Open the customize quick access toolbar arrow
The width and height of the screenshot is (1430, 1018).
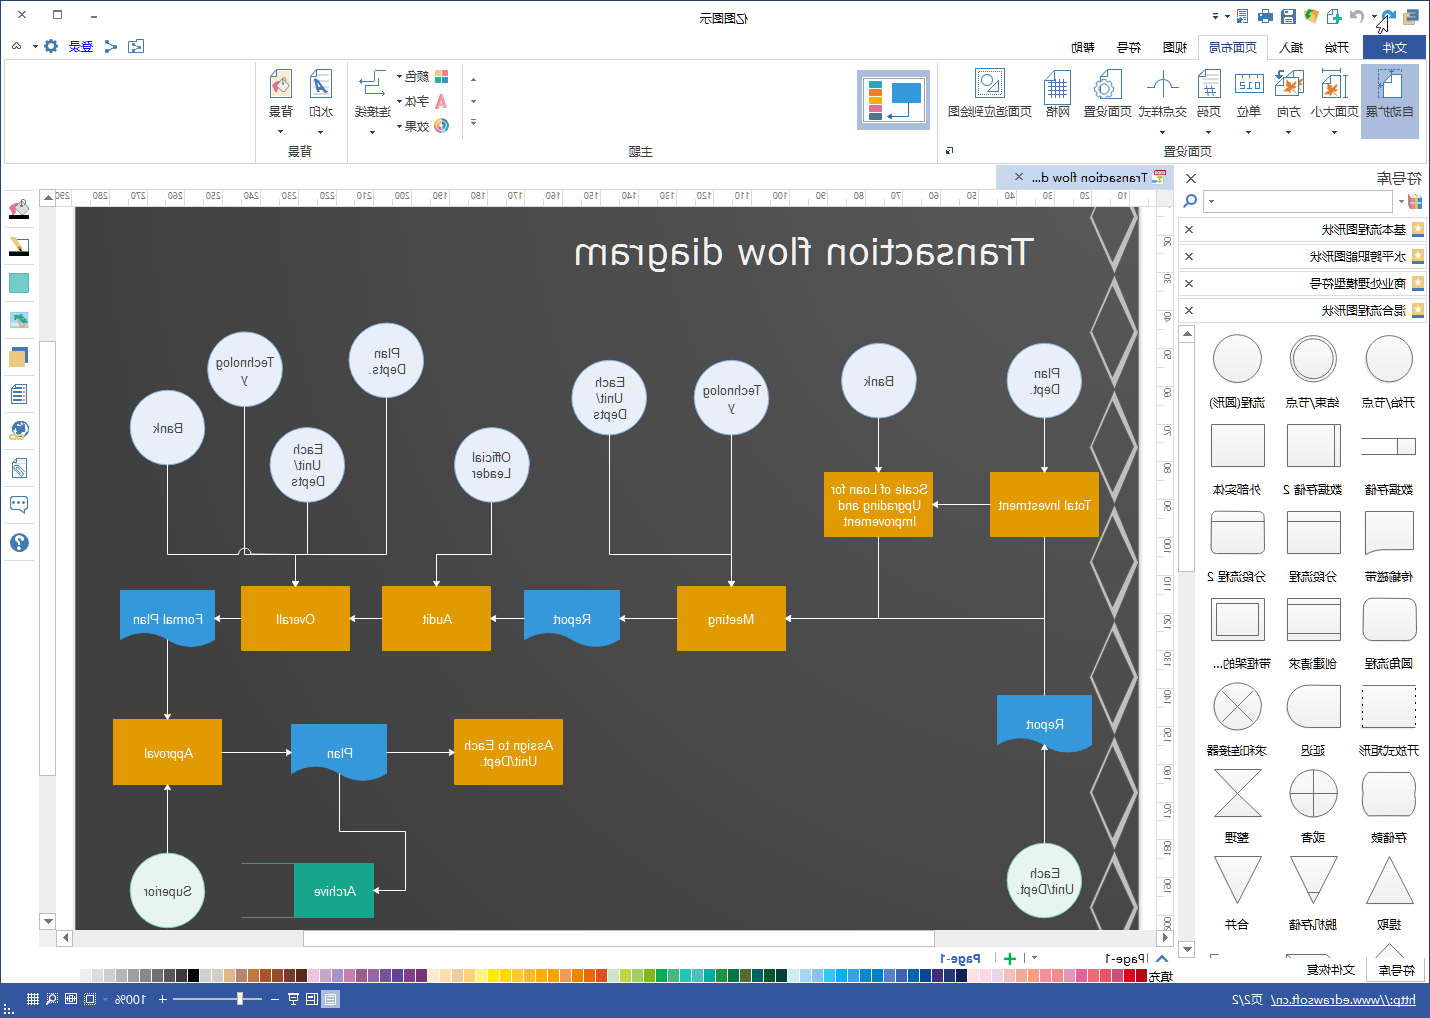click(x=1216, y=16)
